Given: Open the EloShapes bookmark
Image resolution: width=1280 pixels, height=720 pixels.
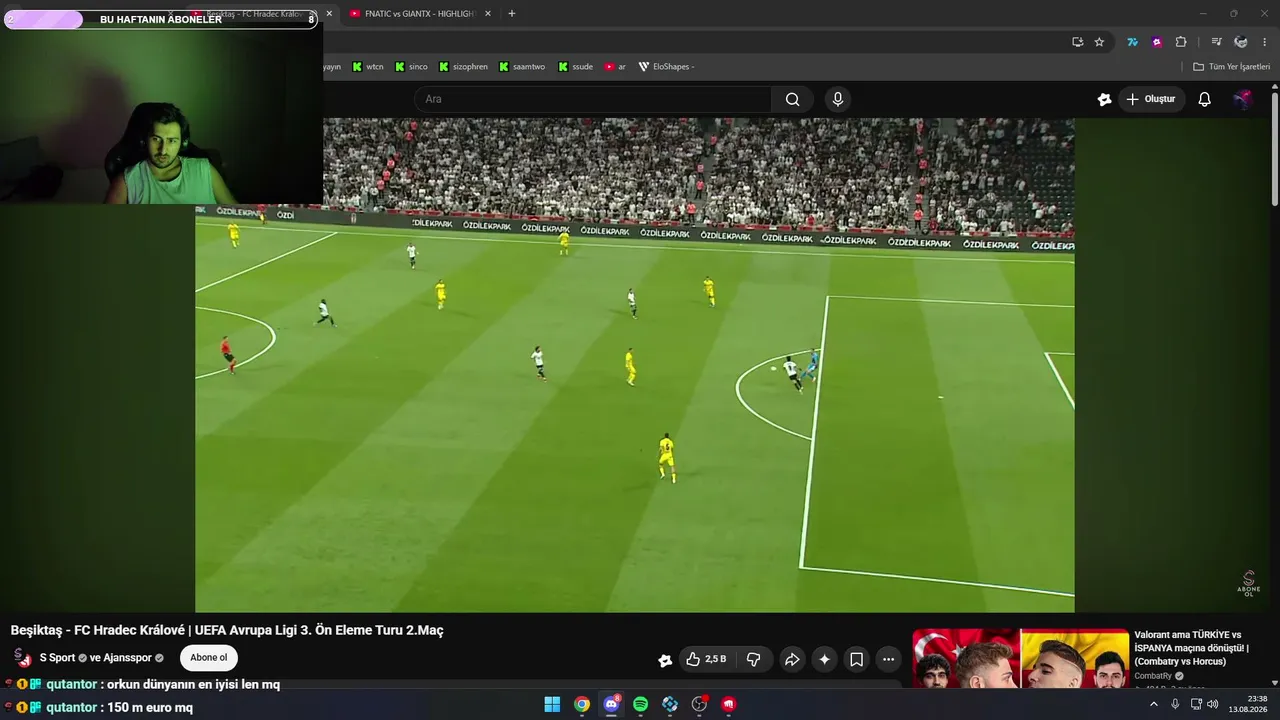Looking at the screenshot, I should tap(666, 67).
